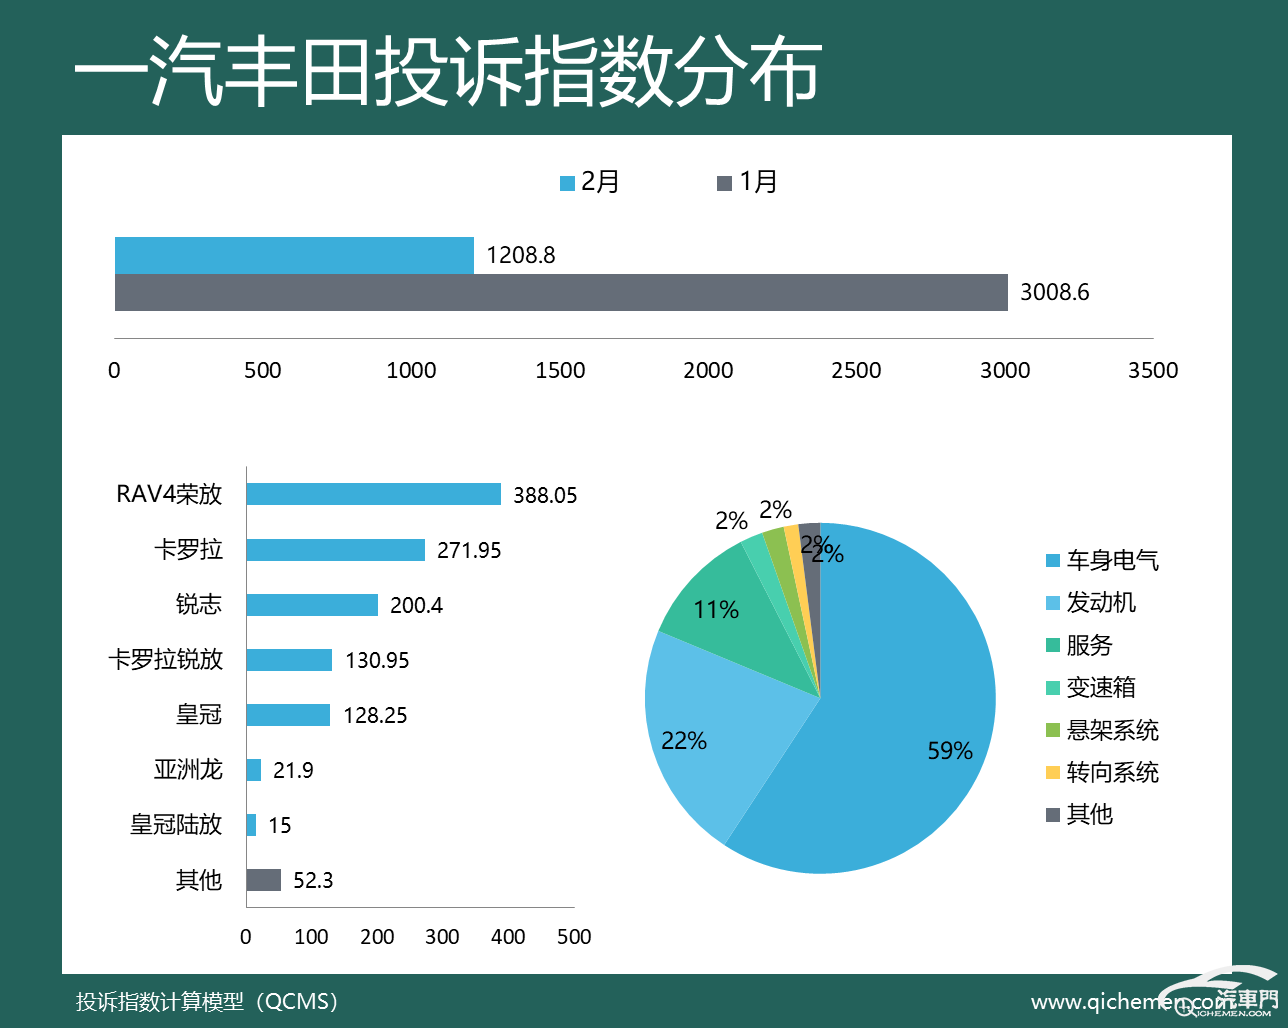Click the 其他 pie legend color square
The image size is (1288, 1028).
pyautogui.click(x=1052, y=815)
